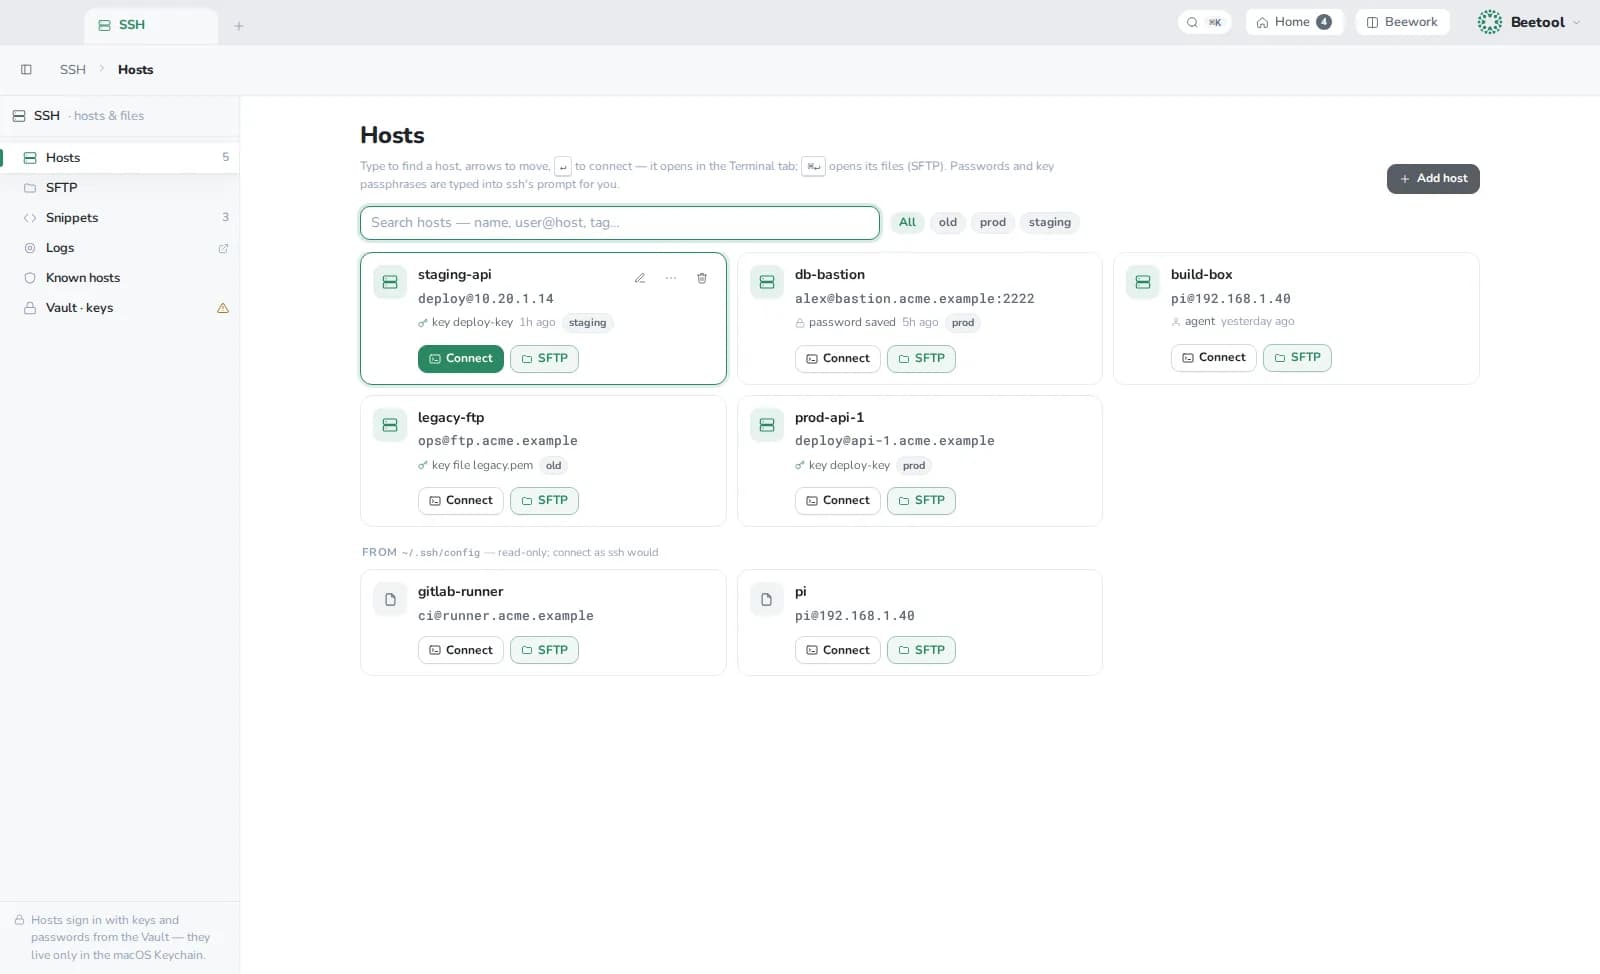This screenshot has height=974, width=1600.
Task: Click the db-bastion server icon
Action: 767,282
